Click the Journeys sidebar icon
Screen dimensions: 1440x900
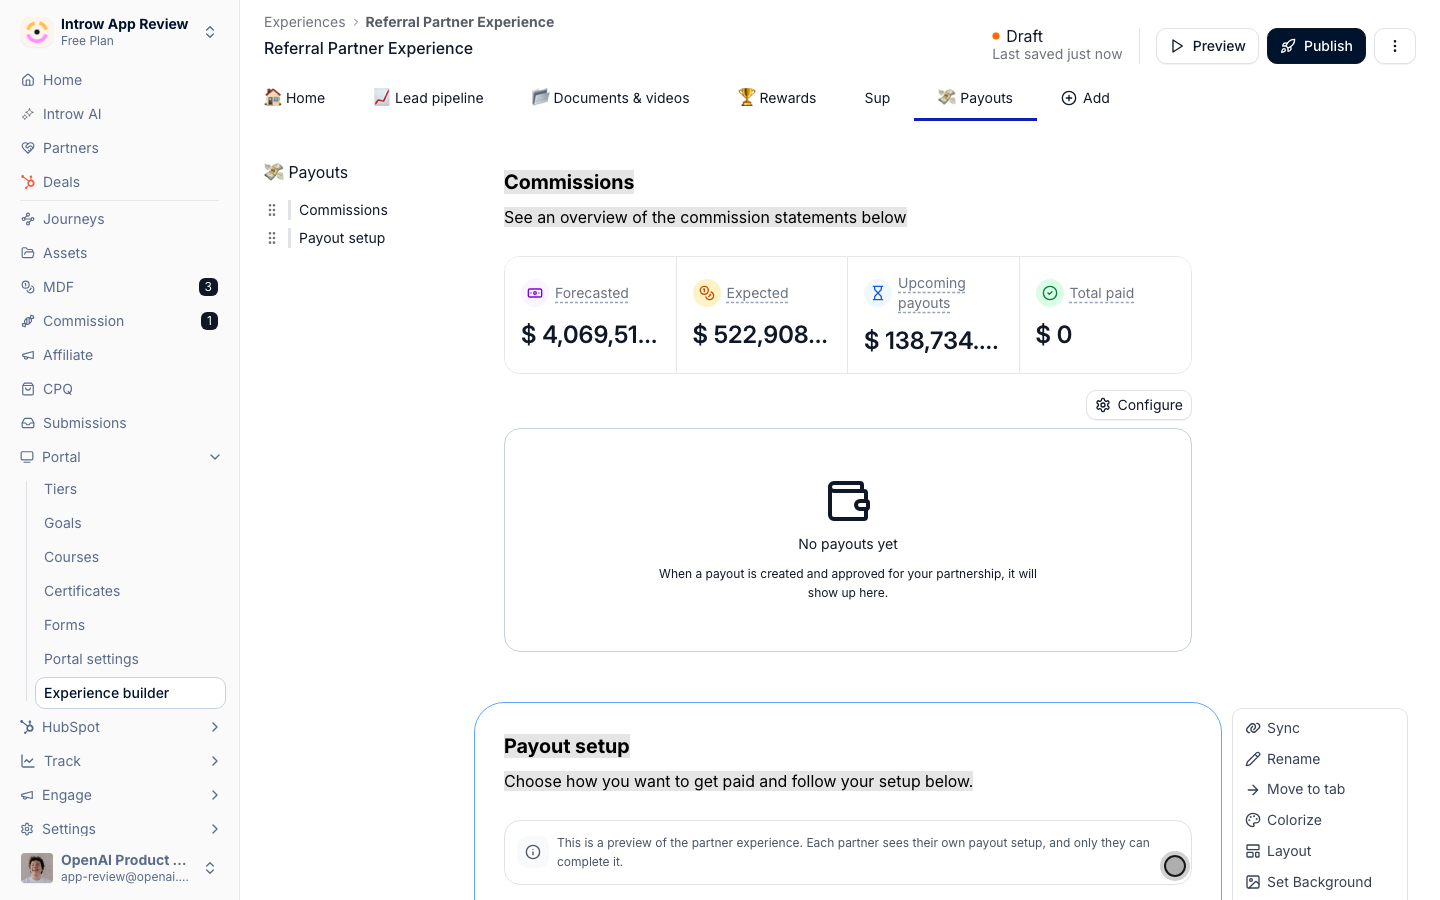(x=28, y=219)
